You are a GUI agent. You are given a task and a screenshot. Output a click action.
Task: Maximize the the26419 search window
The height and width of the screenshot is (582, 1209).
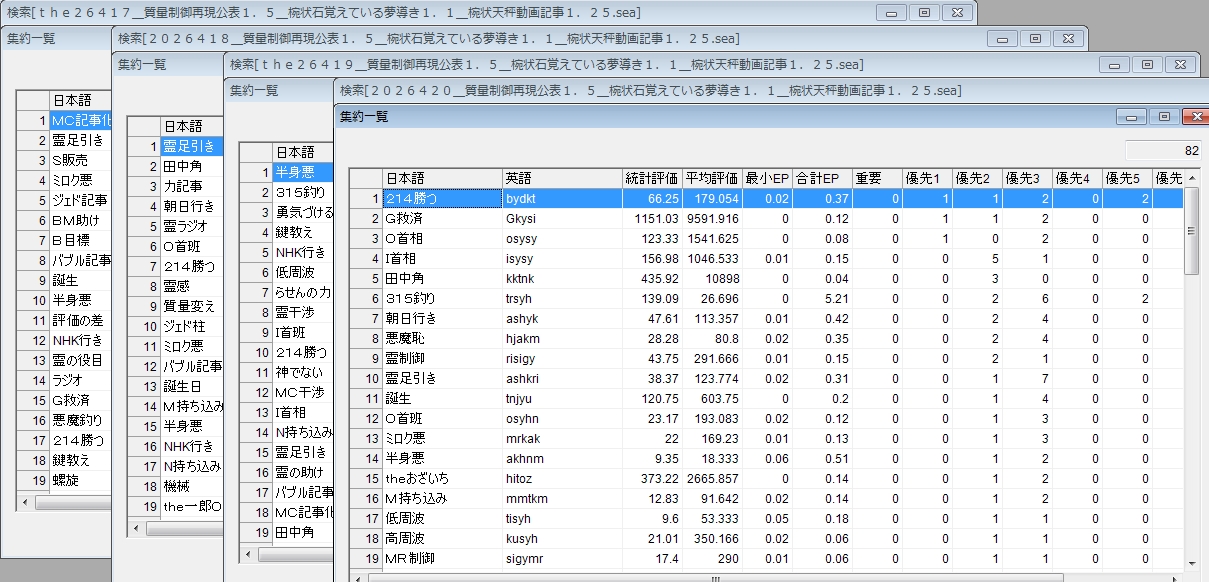(1146, 65)
